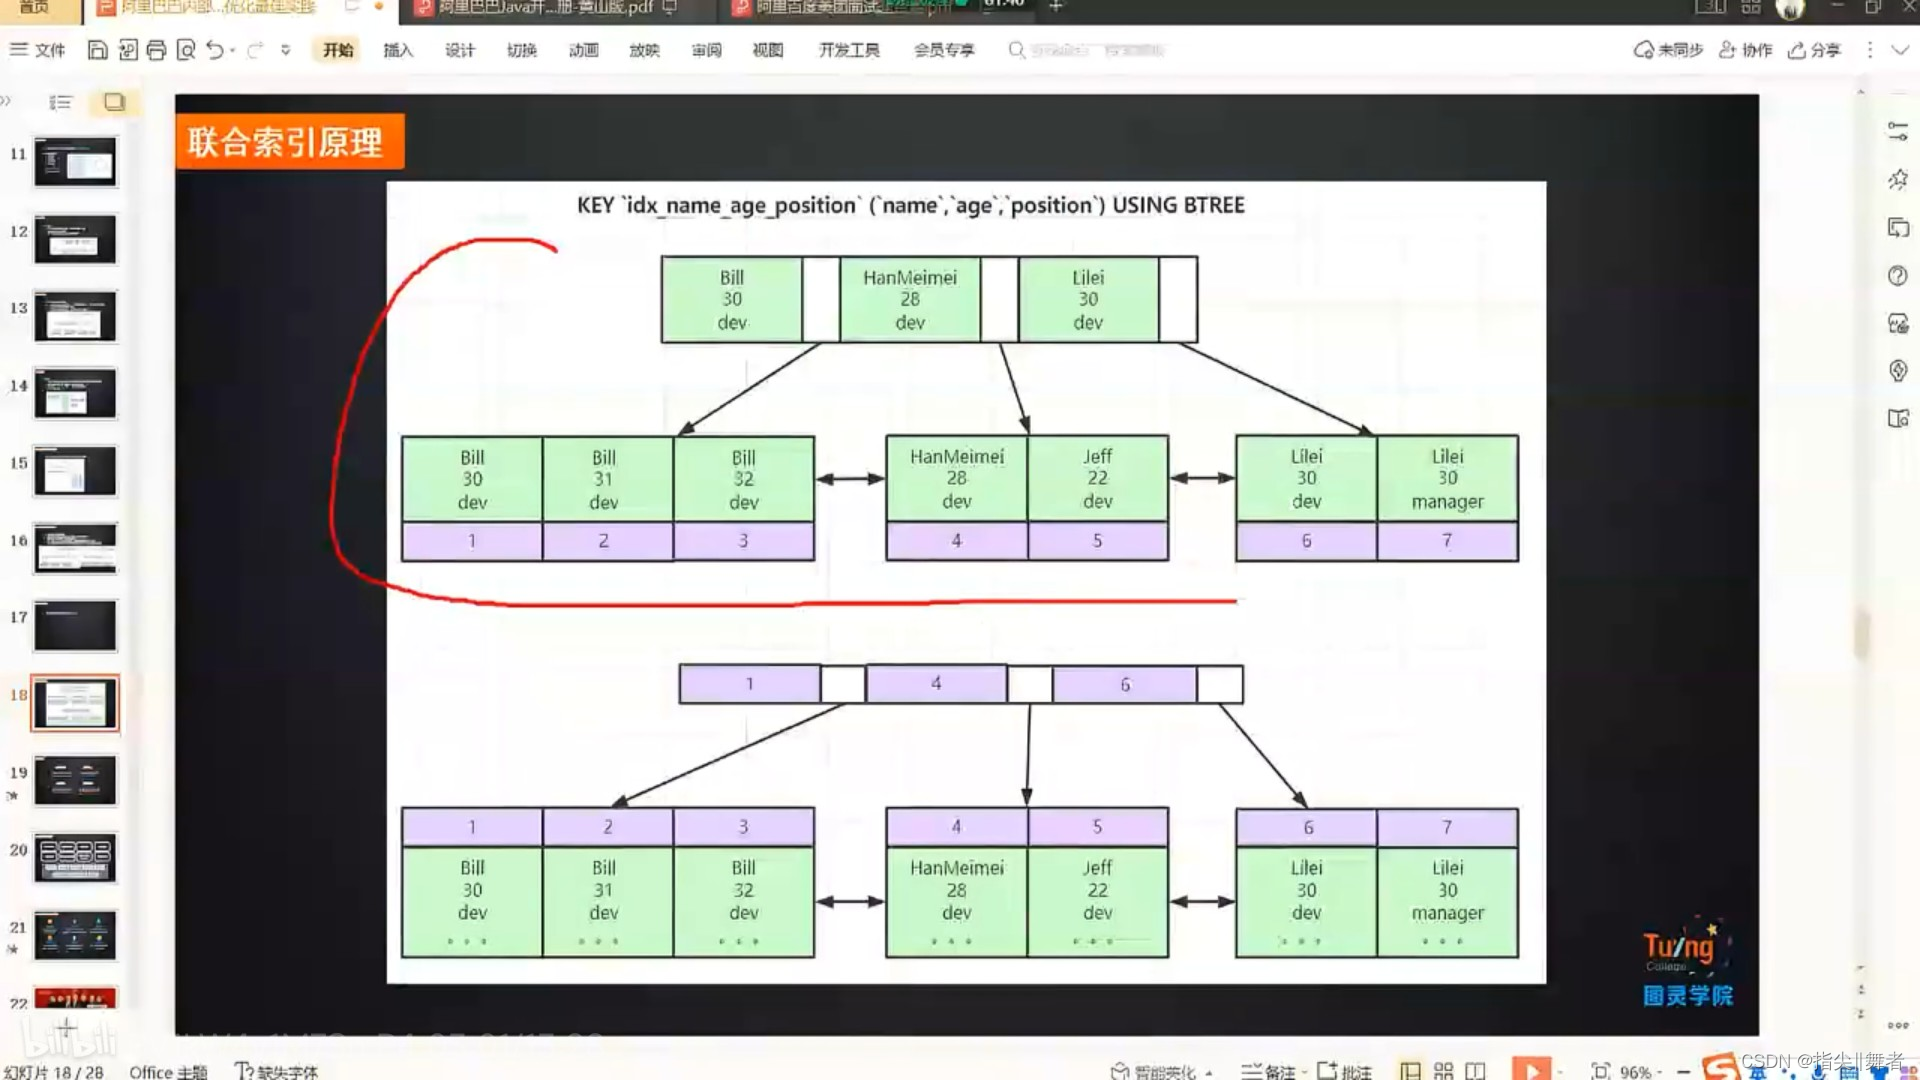Click the Print icon in quick toolbar
This screenshot has height=1080, width=1920.
pyautogui.click(x=156, y=50)
